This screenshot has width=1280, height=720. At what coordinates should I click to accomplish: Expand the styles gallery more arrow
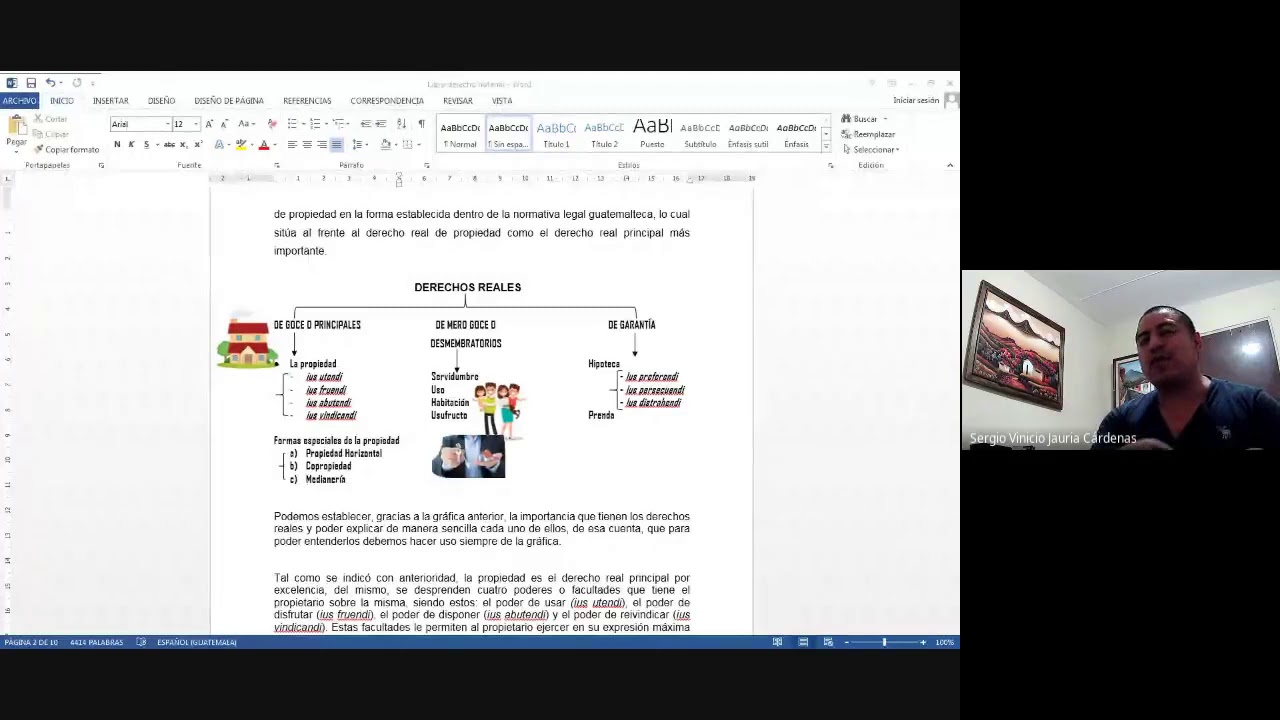(x=826, y=147)
